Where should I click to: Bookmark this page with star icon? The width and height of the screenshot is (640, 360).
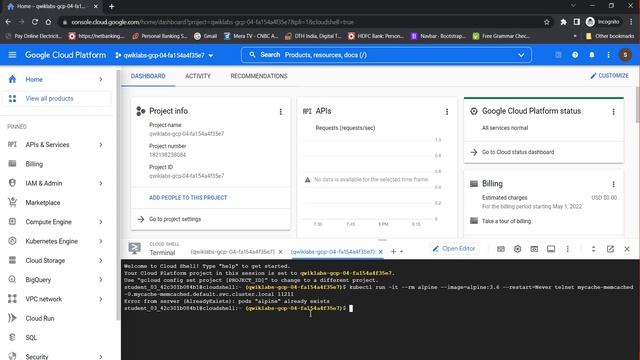click(x=547, y=22)
